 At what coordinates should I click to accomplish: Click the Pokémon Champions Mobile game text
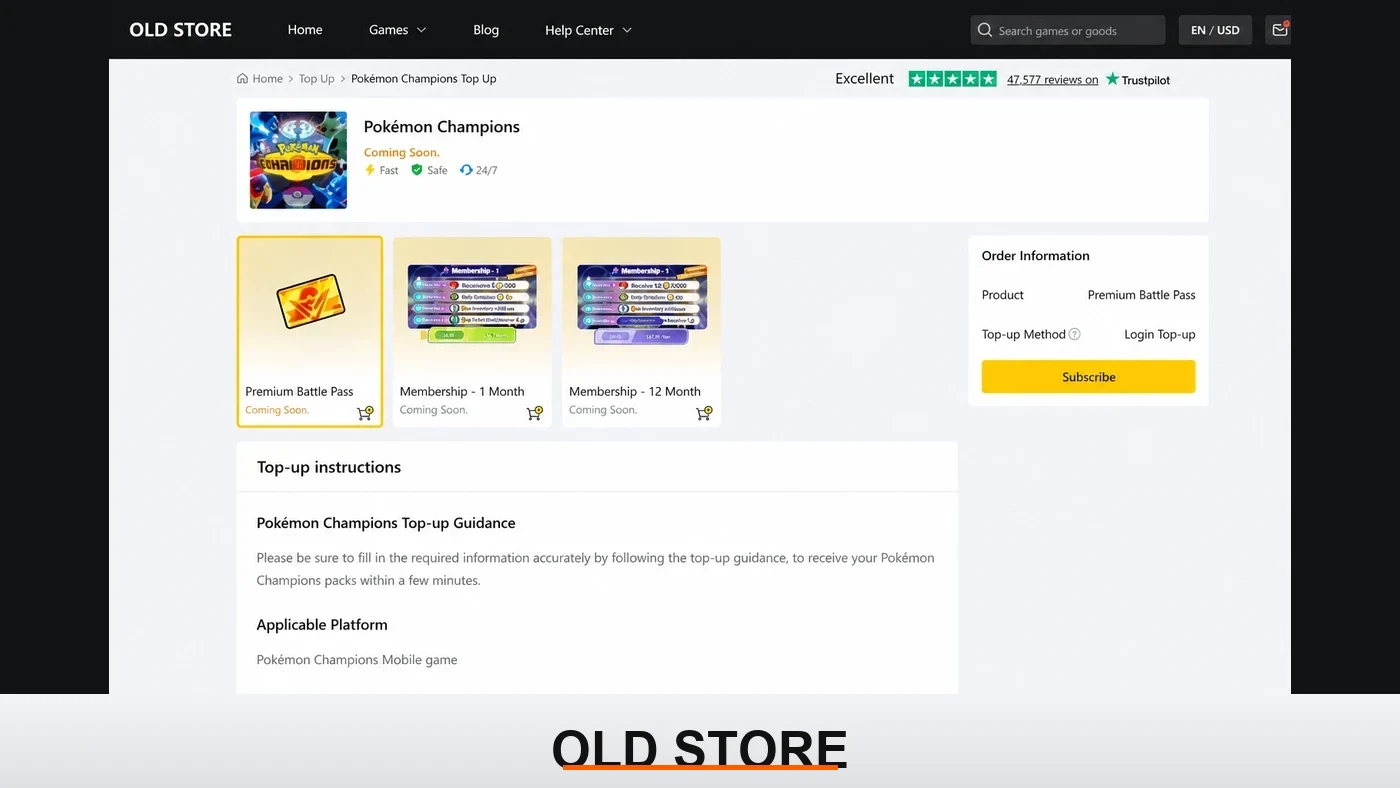[357, 660]
